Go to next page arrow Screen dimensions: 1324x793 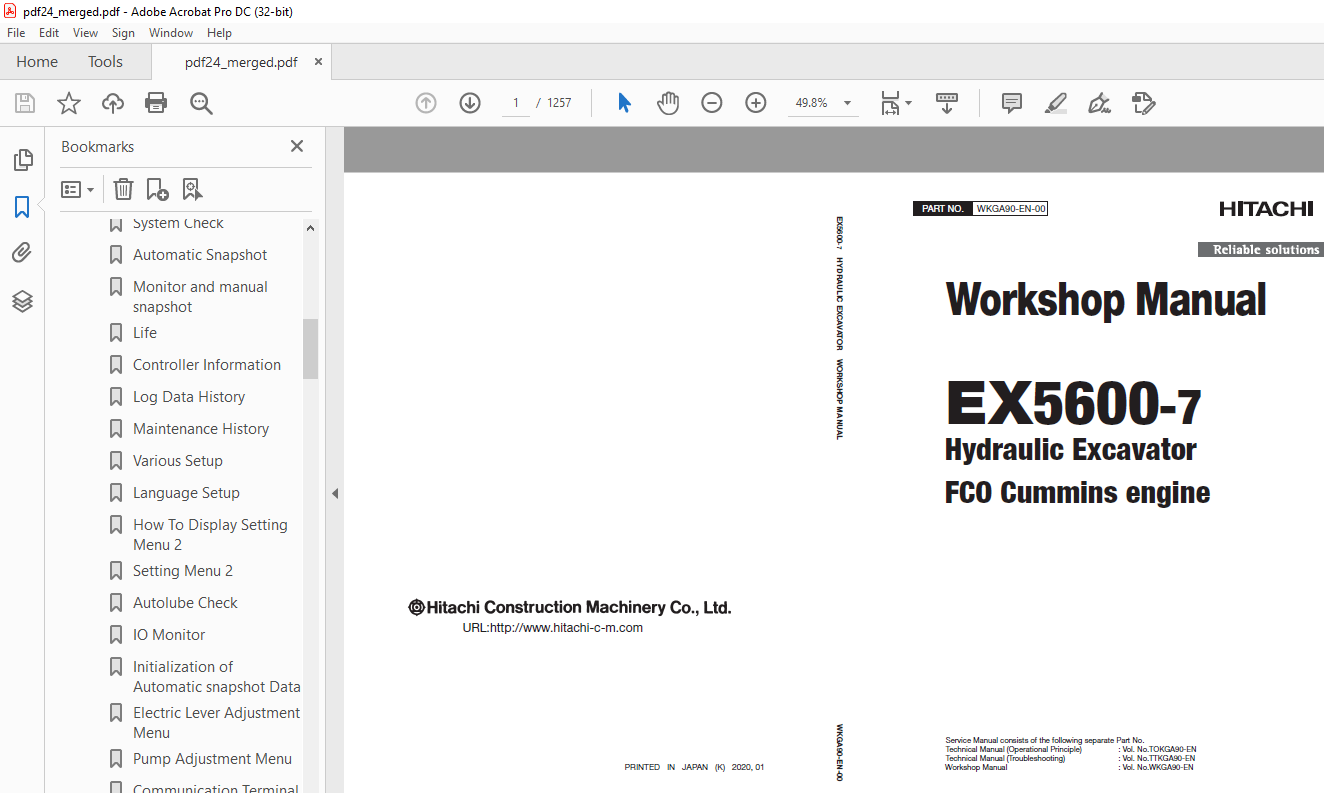pyautogui.click(x=470, y=103)
